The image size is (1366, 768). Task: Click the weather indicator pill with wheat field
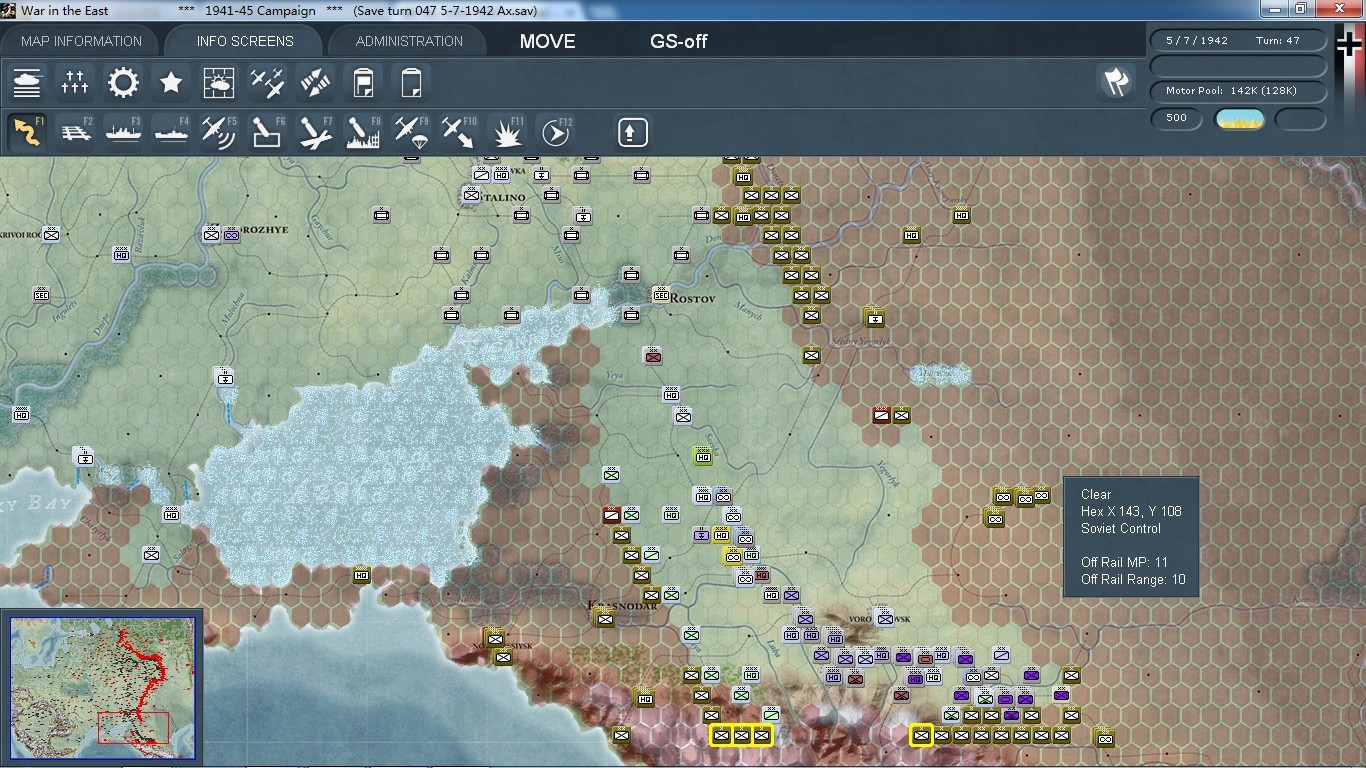tap(1239, 119)
